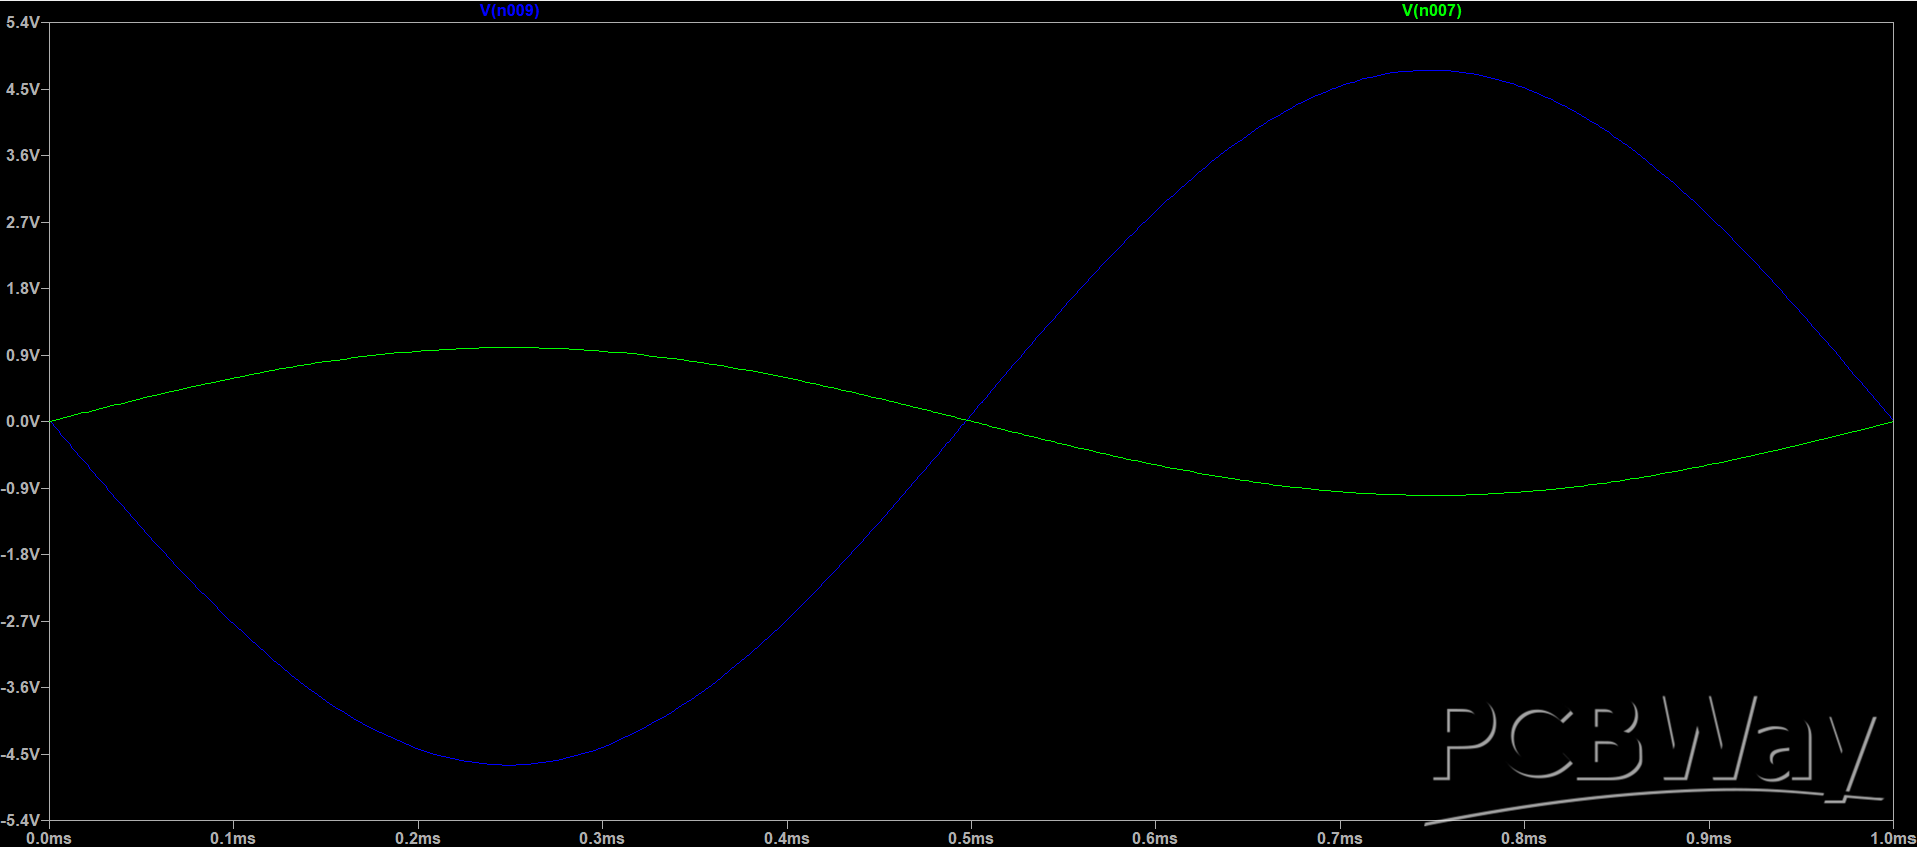The height and width of the screenshot is (847, 1917).
Task: Click the green waveform's positive peak
Action: pyautogui.click(x=510, y=348)
